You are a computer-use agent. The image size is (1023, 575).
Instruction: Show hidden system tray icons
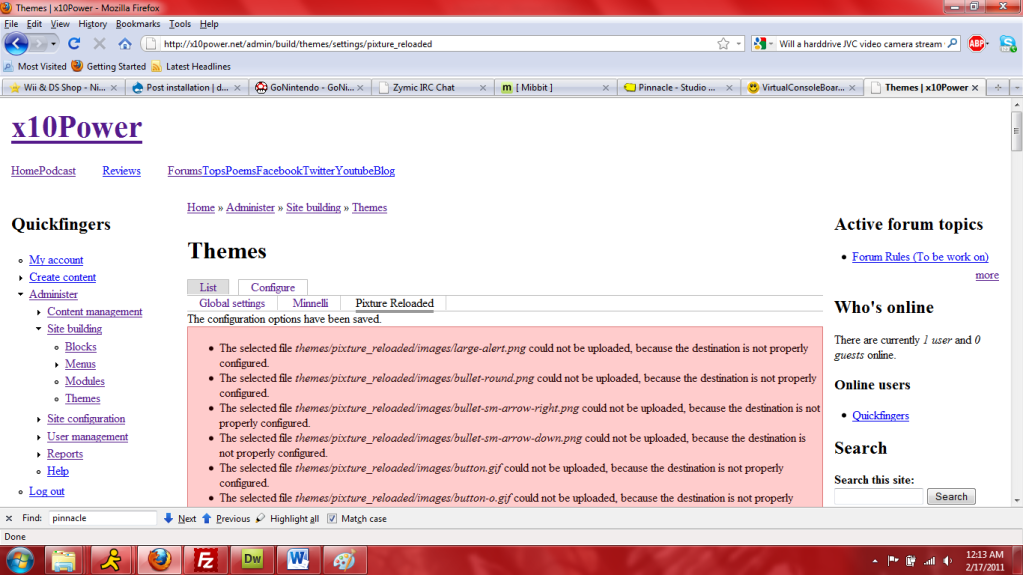[x=875, y=561]
